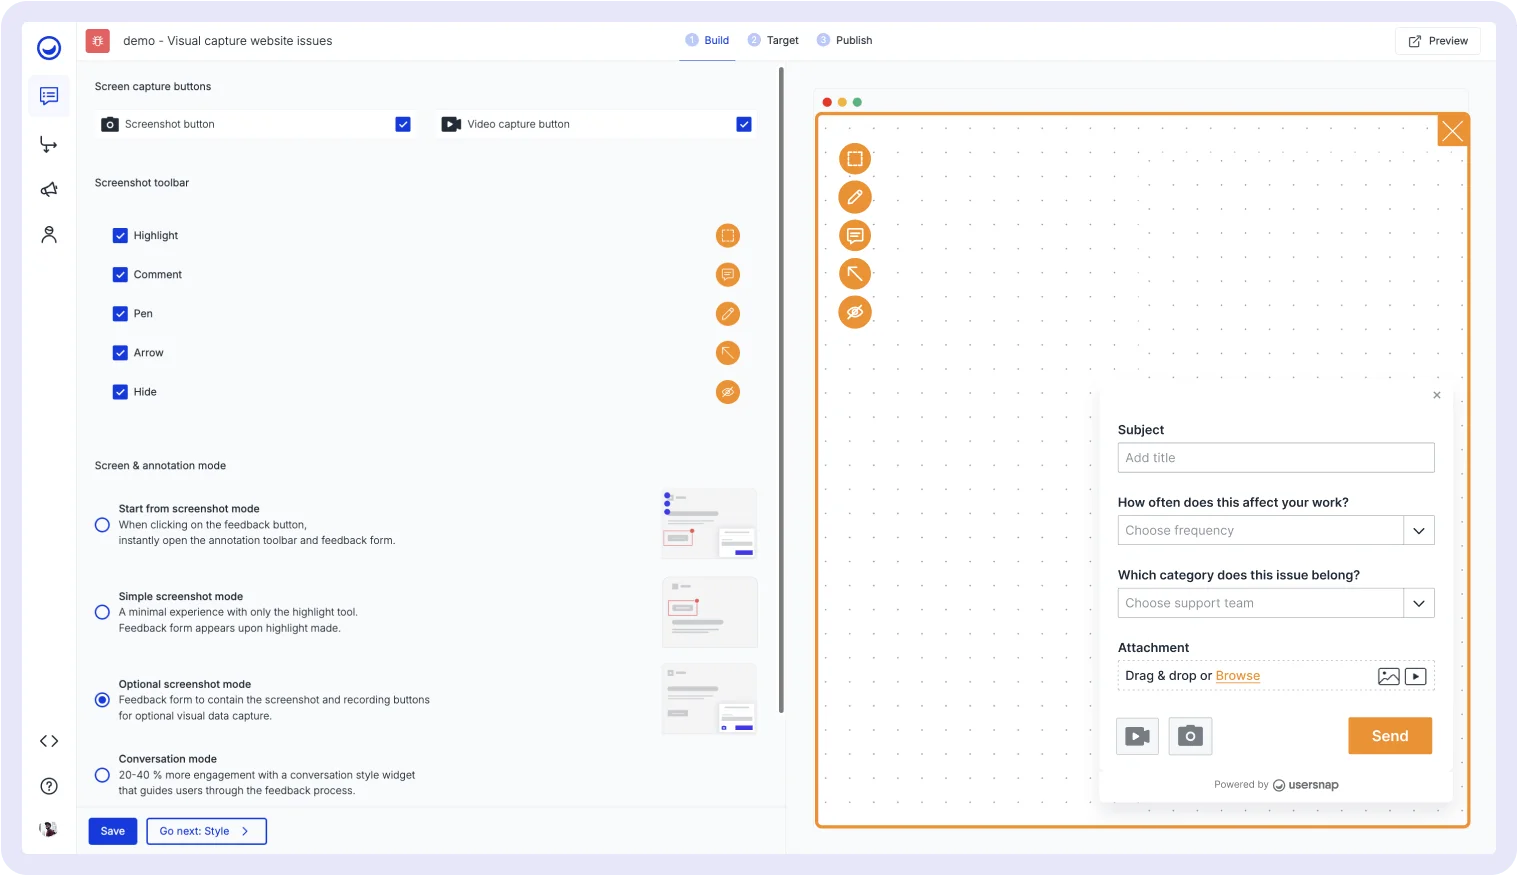Open the feedback list icon in sidebar
Viewport: 1517px width, 875px height.
[49, 96]
